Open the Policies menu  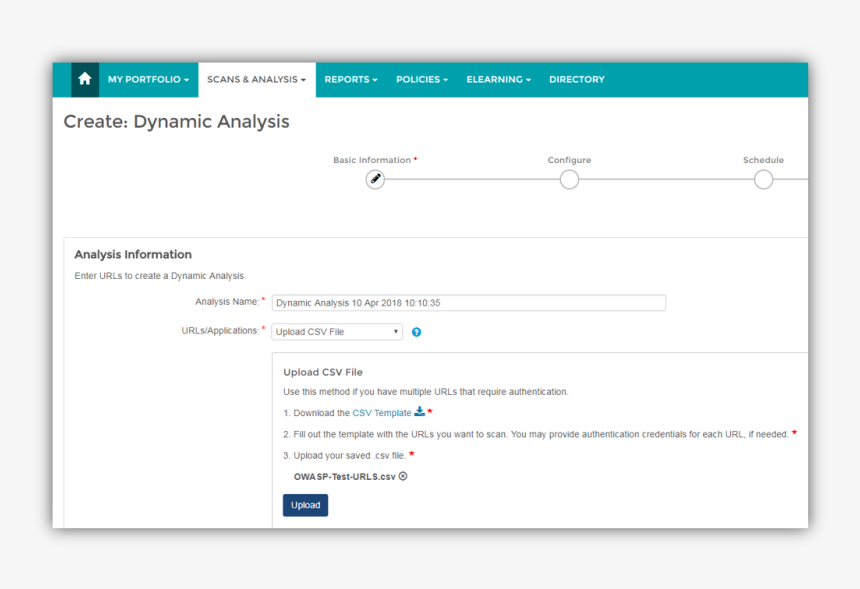click(x=421, y=79)
